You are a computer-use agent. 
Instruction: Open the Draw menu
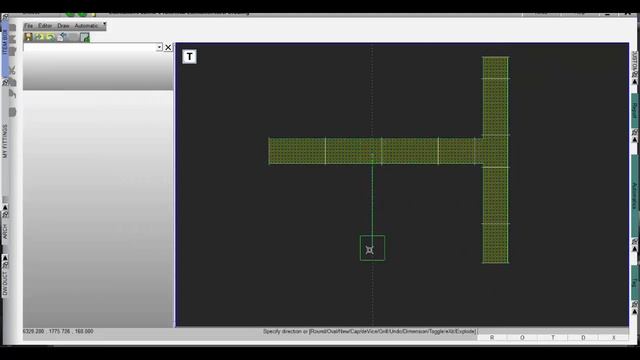pyautogui.click(x=63, y=26)
